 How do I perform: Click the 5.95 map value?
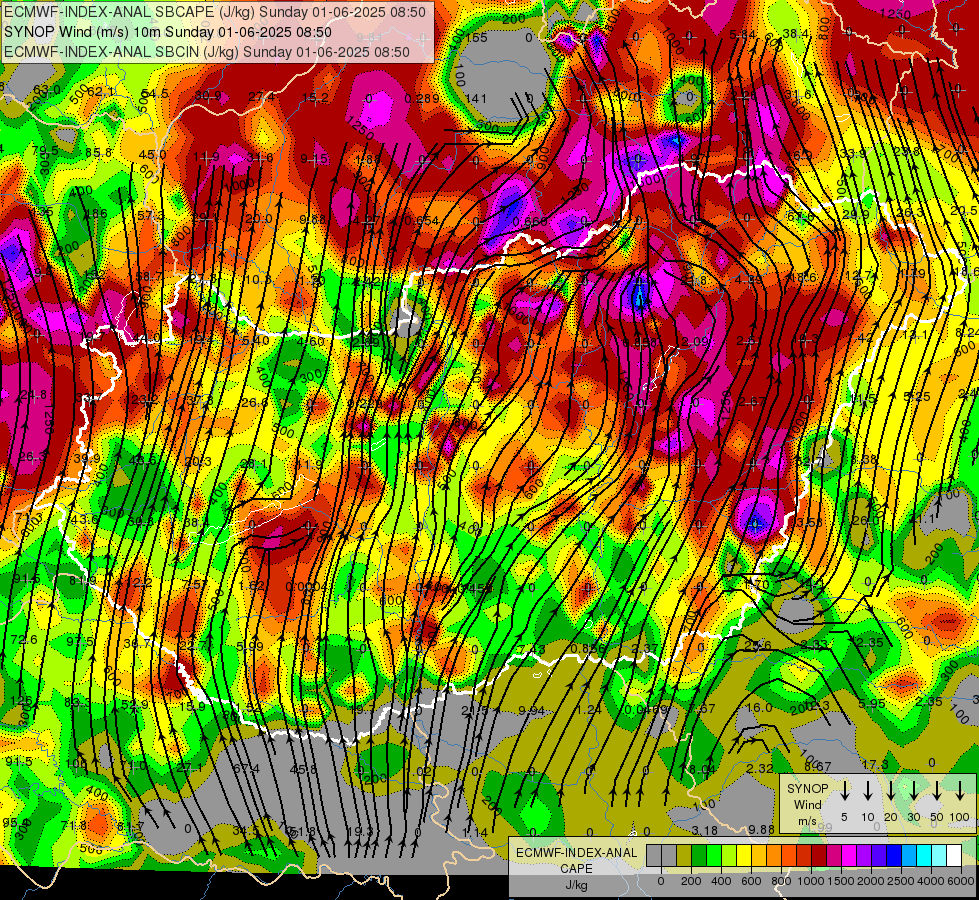tap(872, 703)
